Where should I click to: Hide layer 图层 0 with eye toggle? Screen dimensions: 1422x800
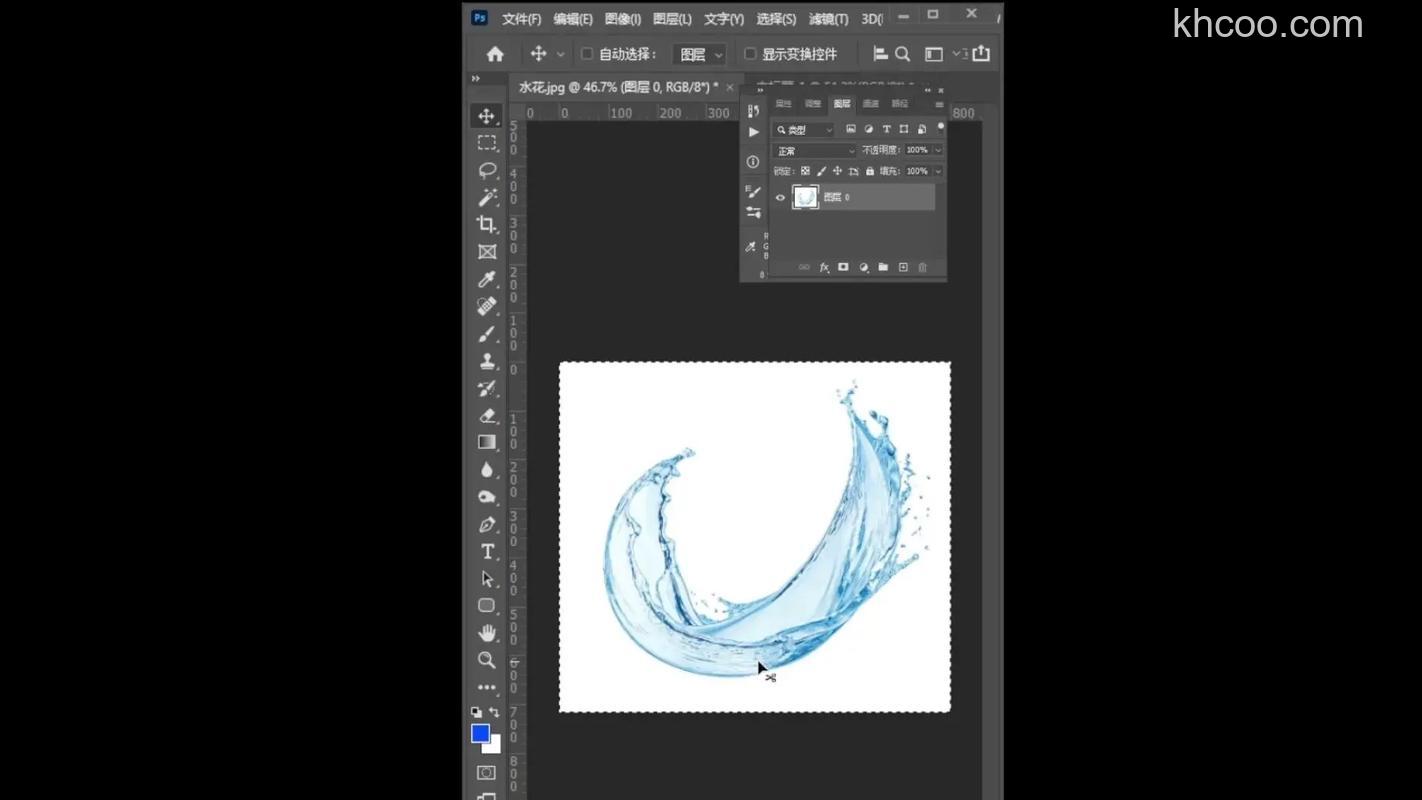pyautogui.click(x=781, y=197)
